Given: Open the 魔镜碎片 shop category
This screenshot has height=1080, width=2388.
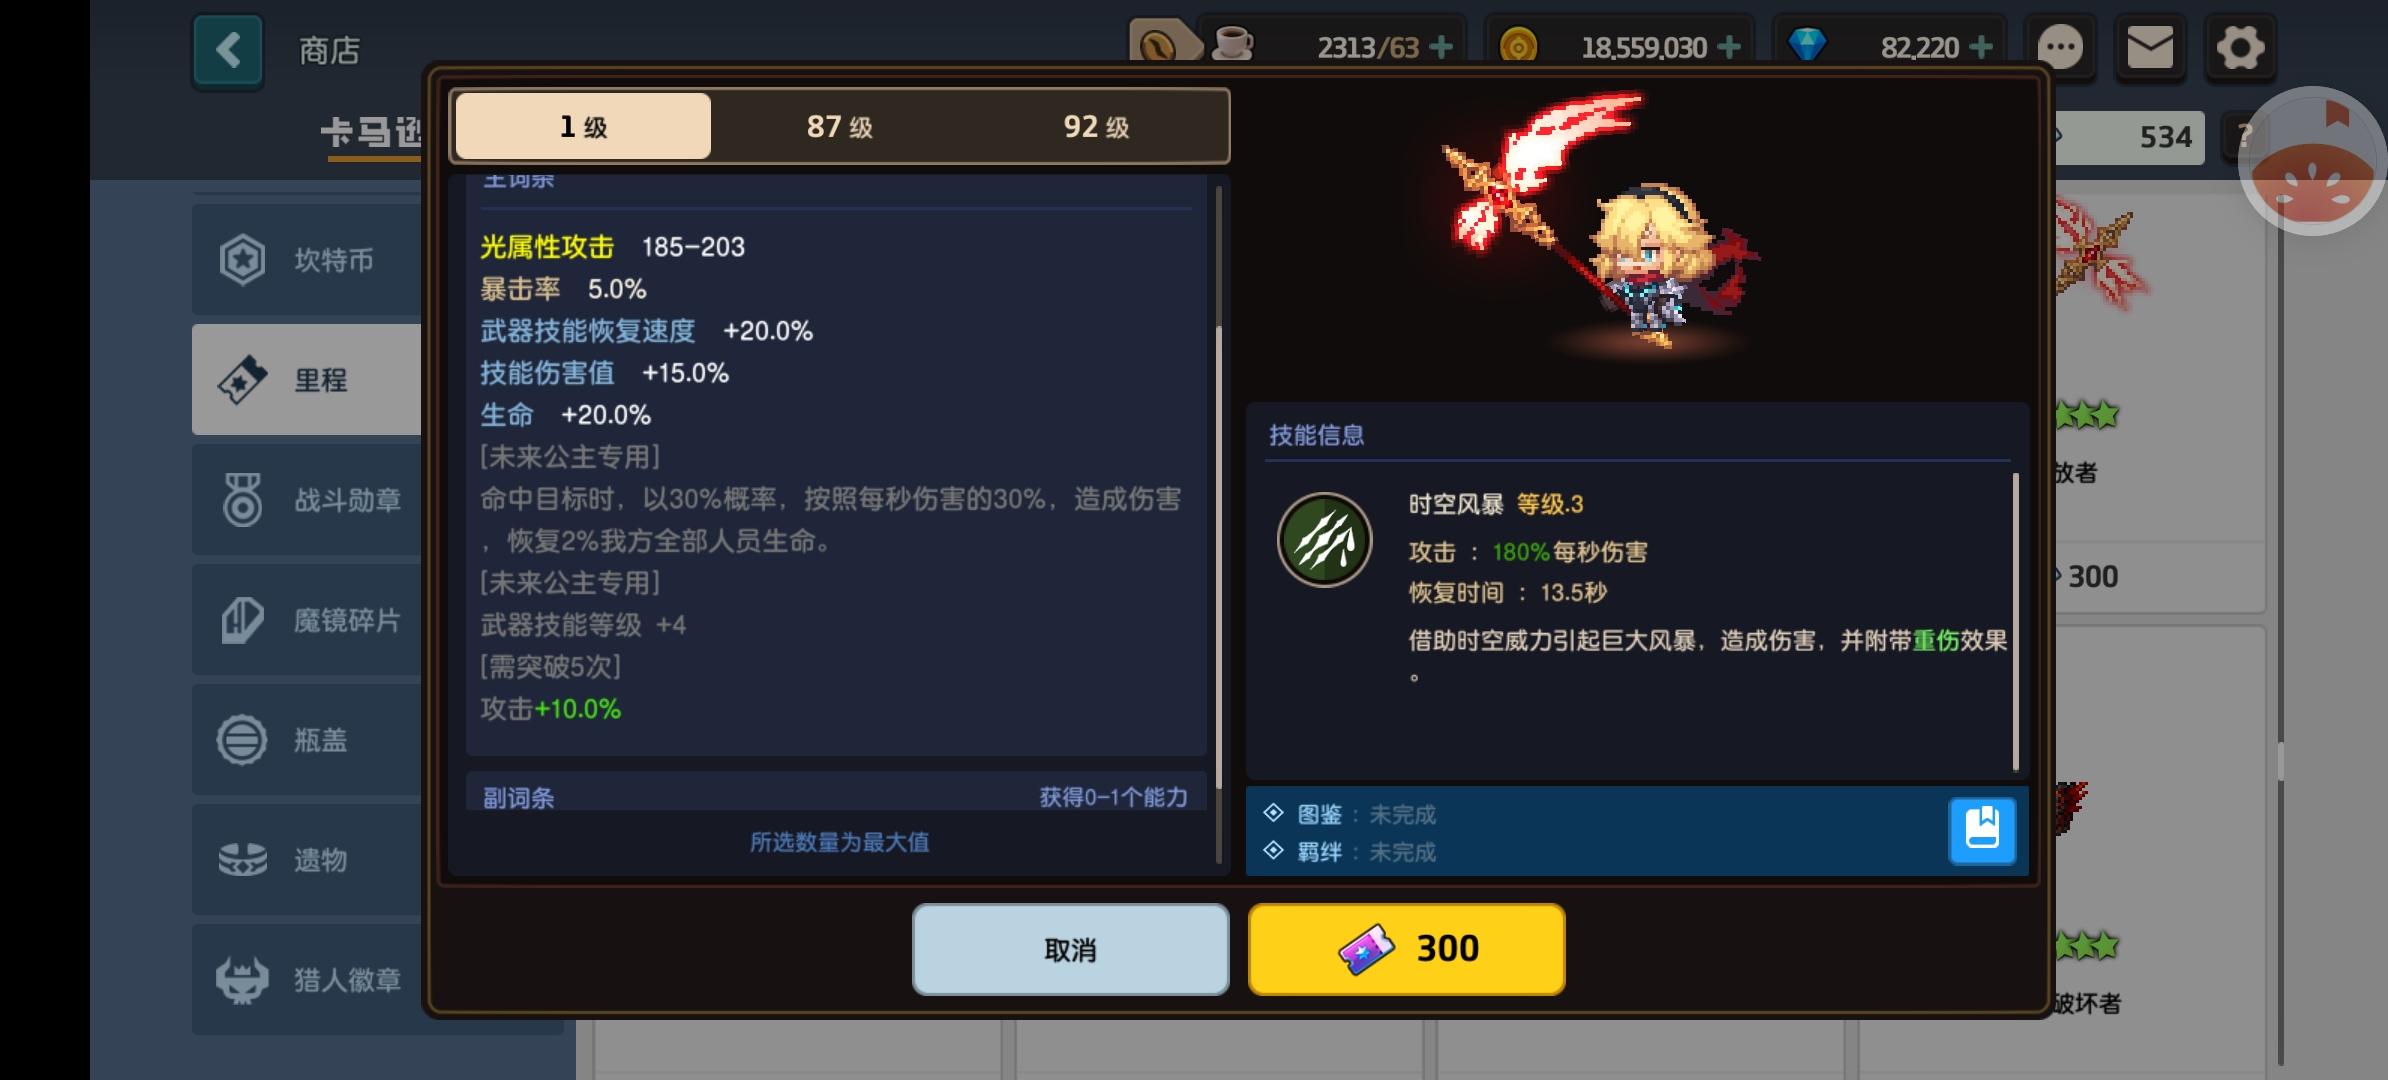Looking at the screenshot, I should (308, 620).
